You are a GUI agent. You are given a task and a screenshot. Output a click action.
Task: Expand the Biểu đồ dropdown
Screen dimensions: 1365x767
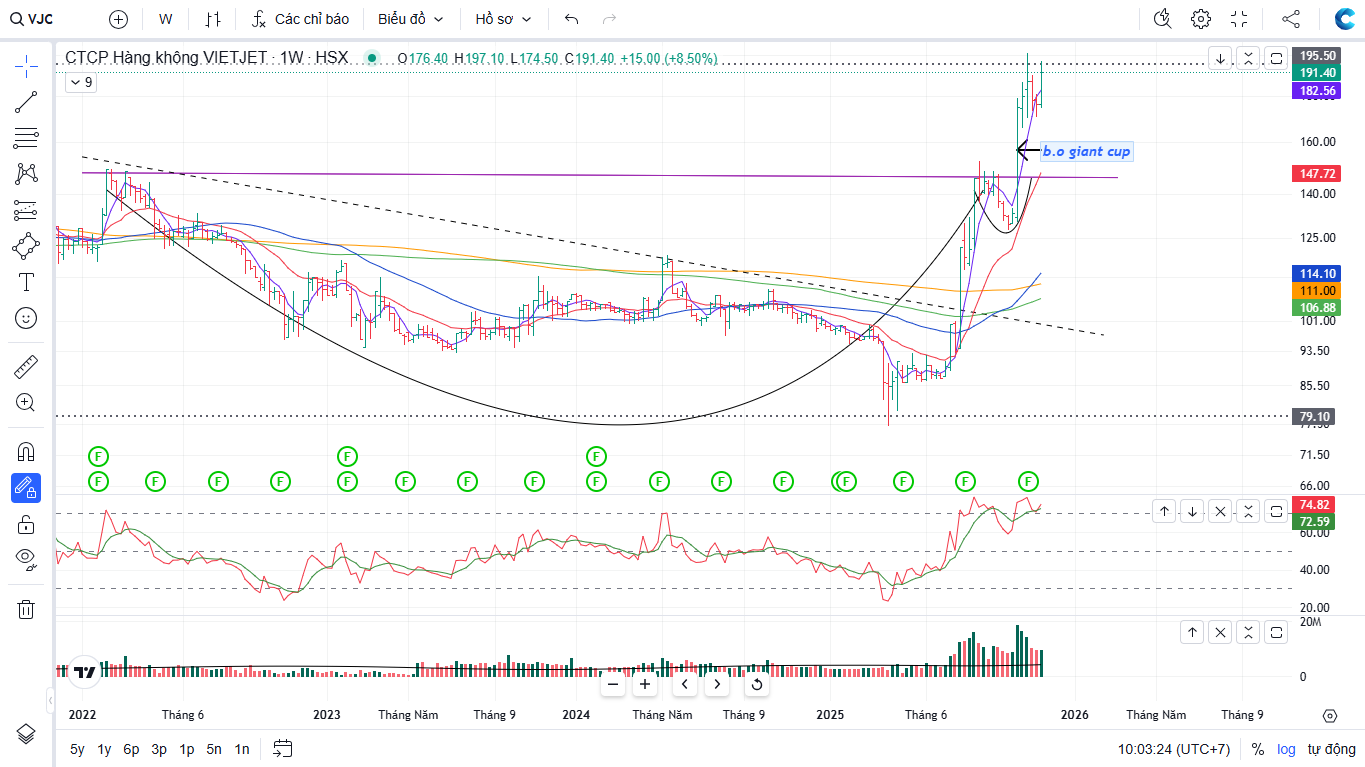click(410, 19)
